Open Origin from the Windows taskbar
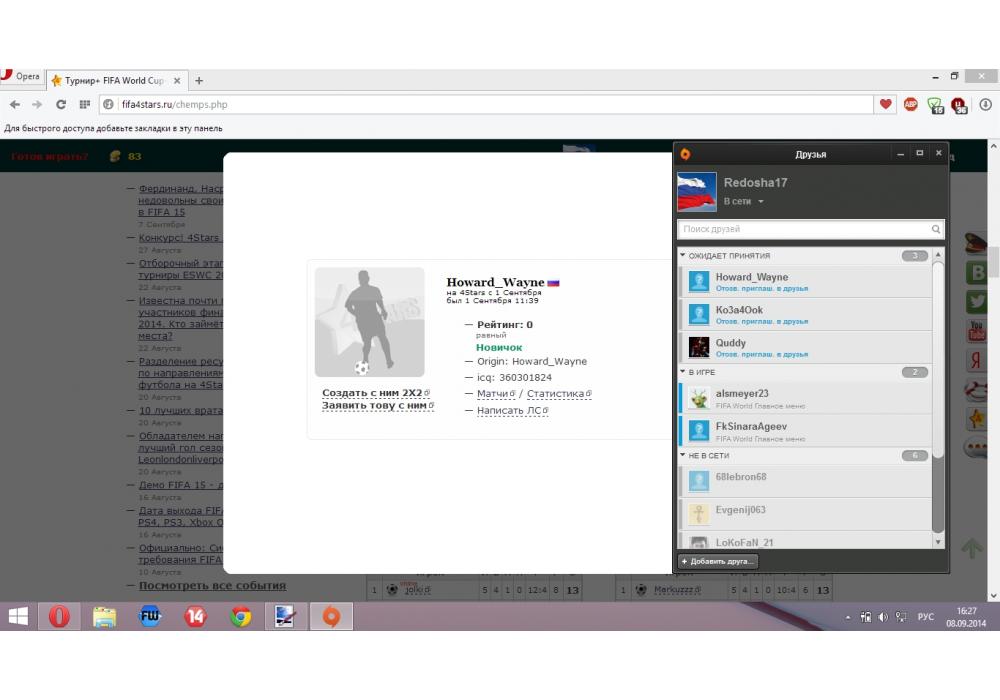 (x=331, y=617)
